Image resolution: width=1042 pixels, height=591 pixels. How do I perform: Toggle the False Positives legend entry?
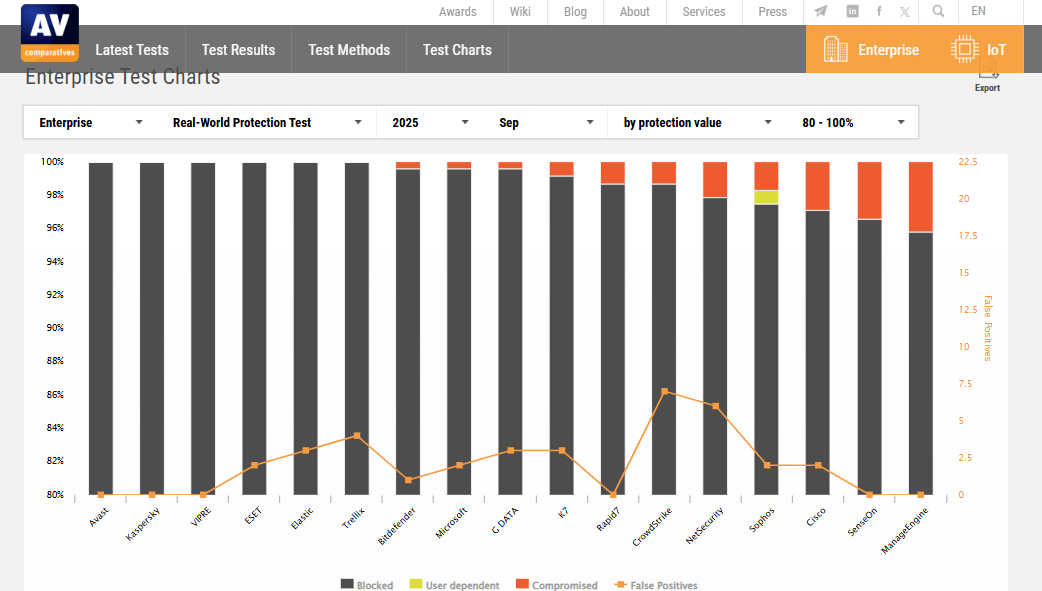656,585
